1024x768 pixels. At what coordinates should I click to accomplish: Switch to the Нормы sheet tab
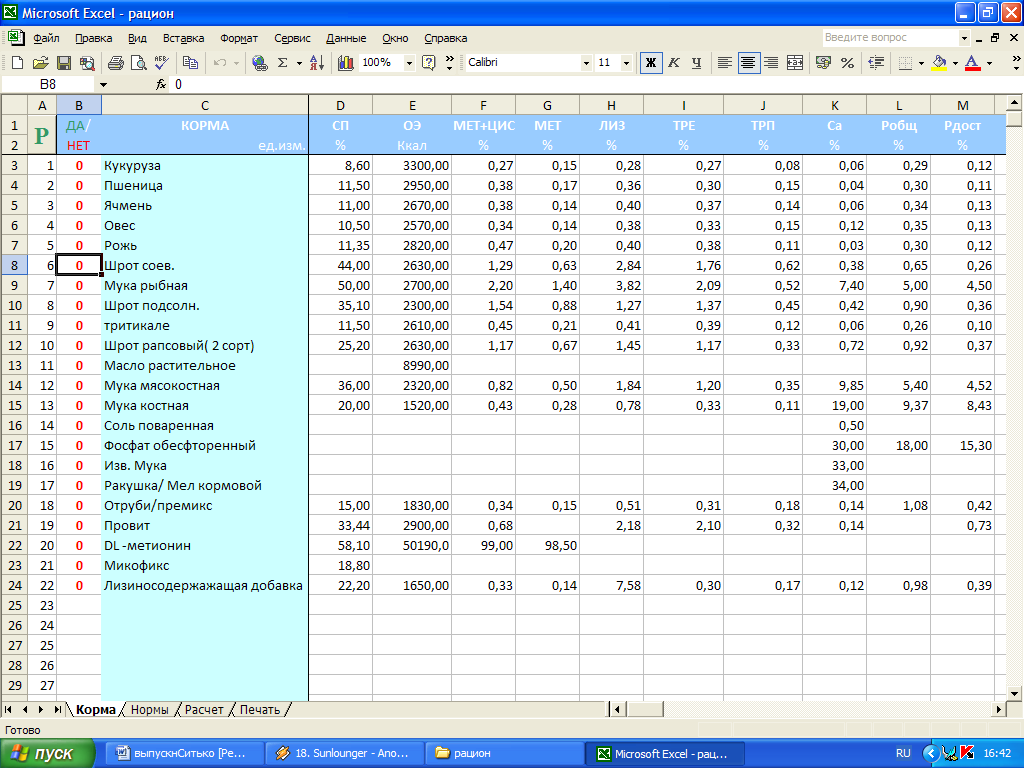tap(149, 709)
